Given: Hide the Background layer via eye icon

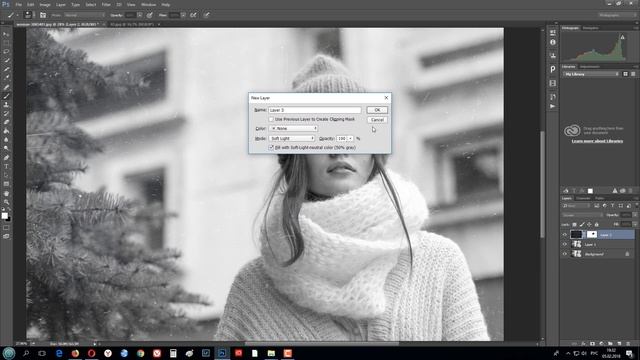Looking at the screenshot, I should point(565,254).
